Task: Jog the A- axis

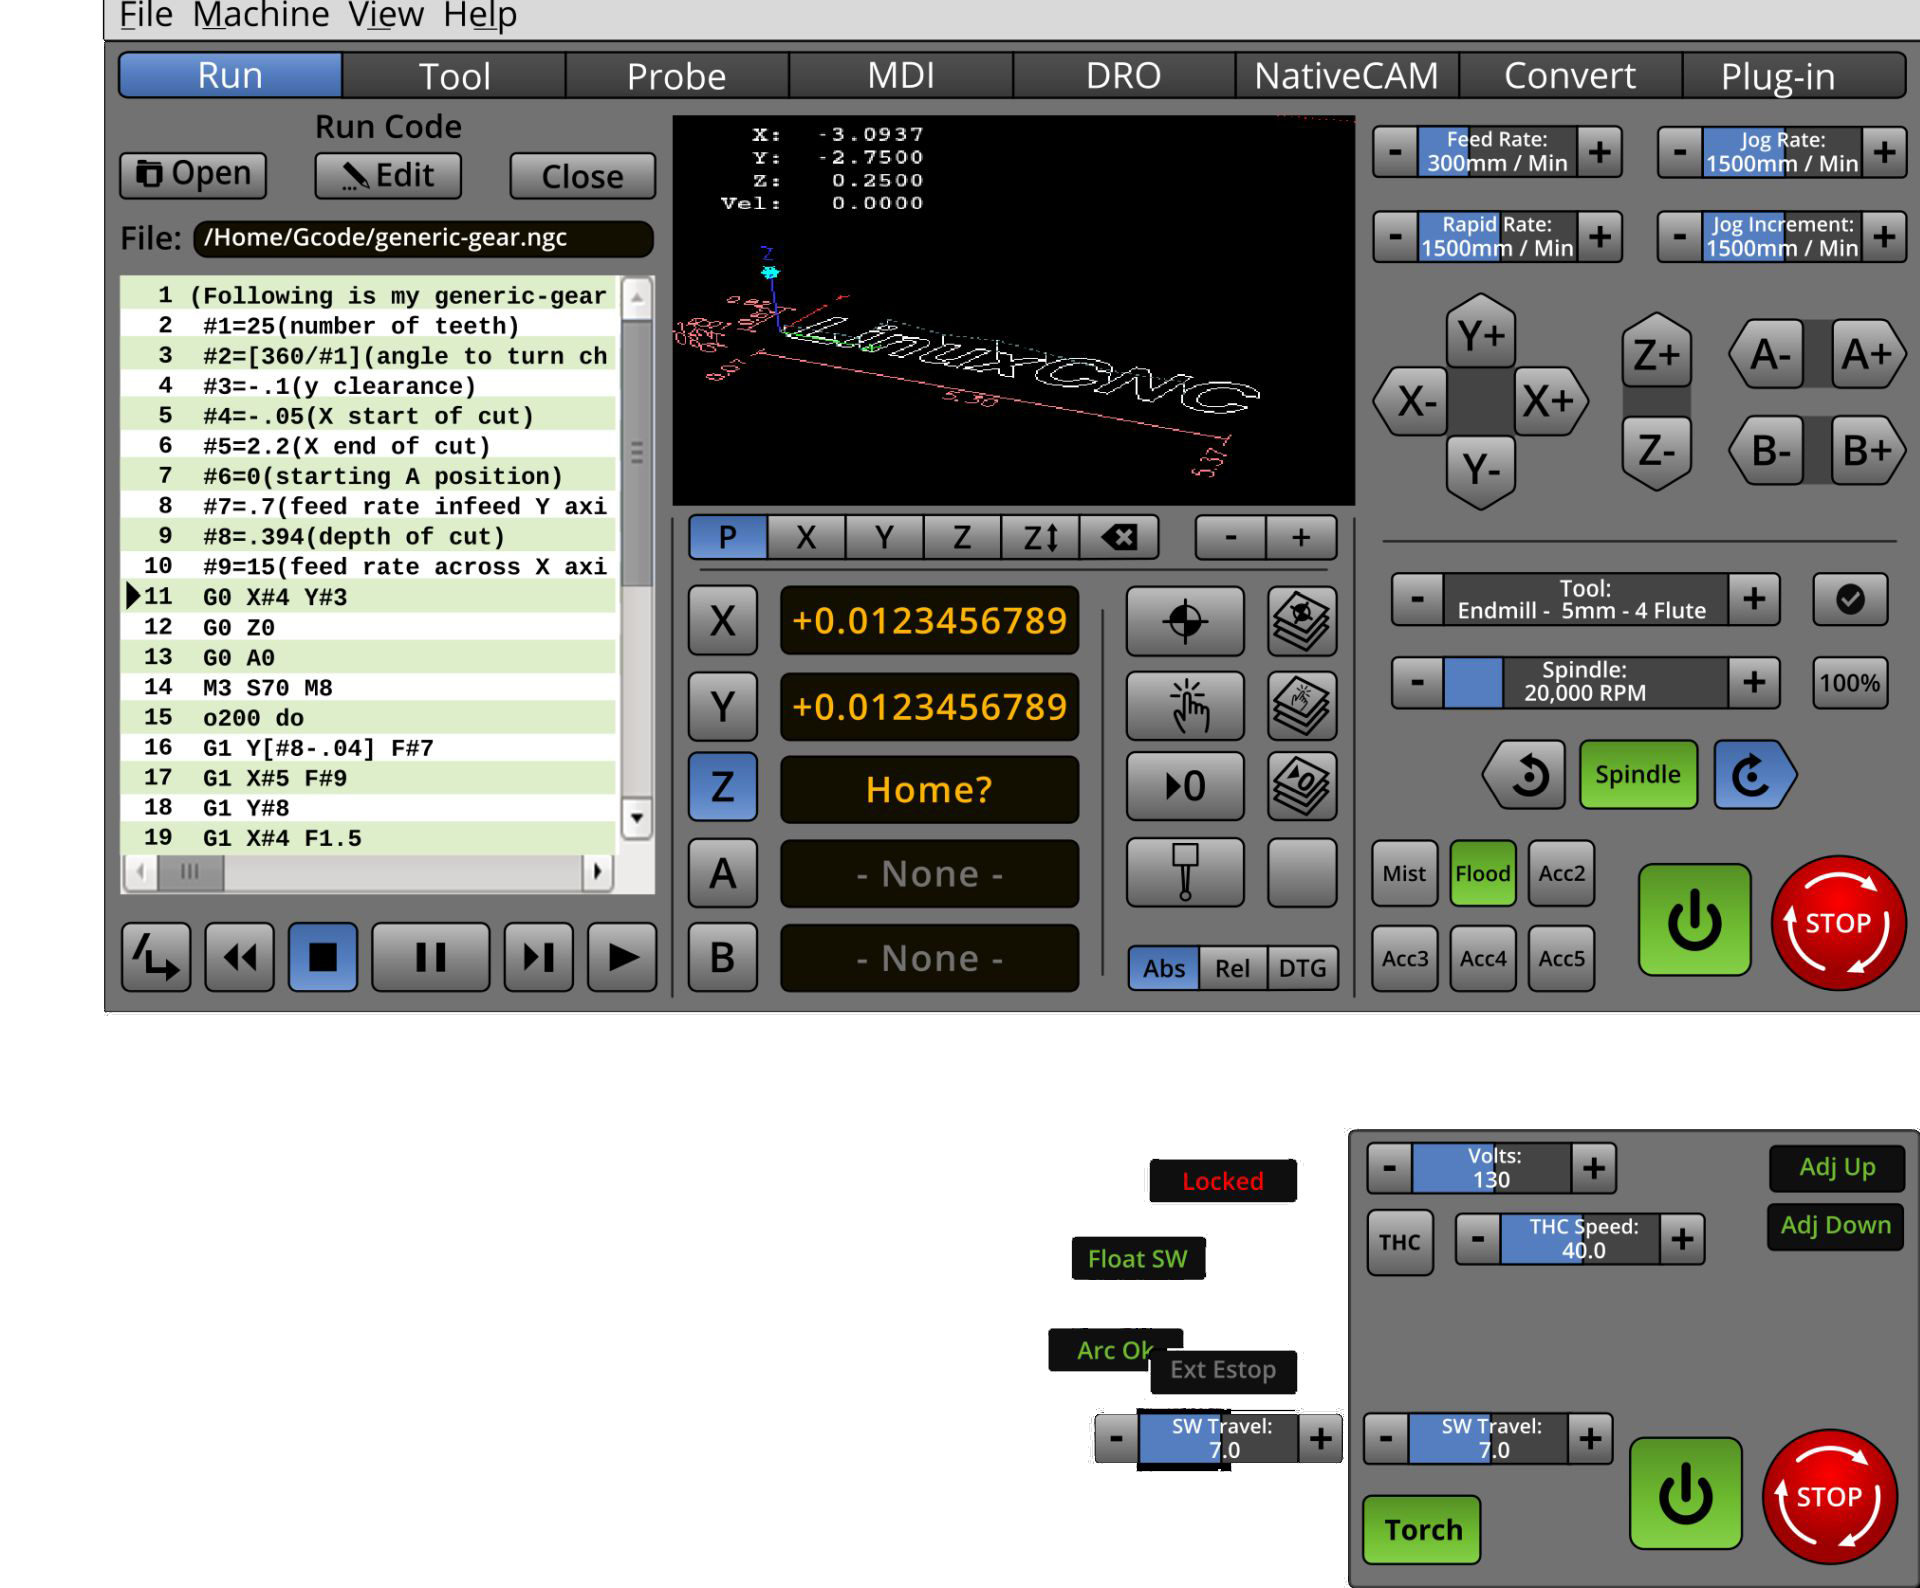Action: coord(1768,354)
